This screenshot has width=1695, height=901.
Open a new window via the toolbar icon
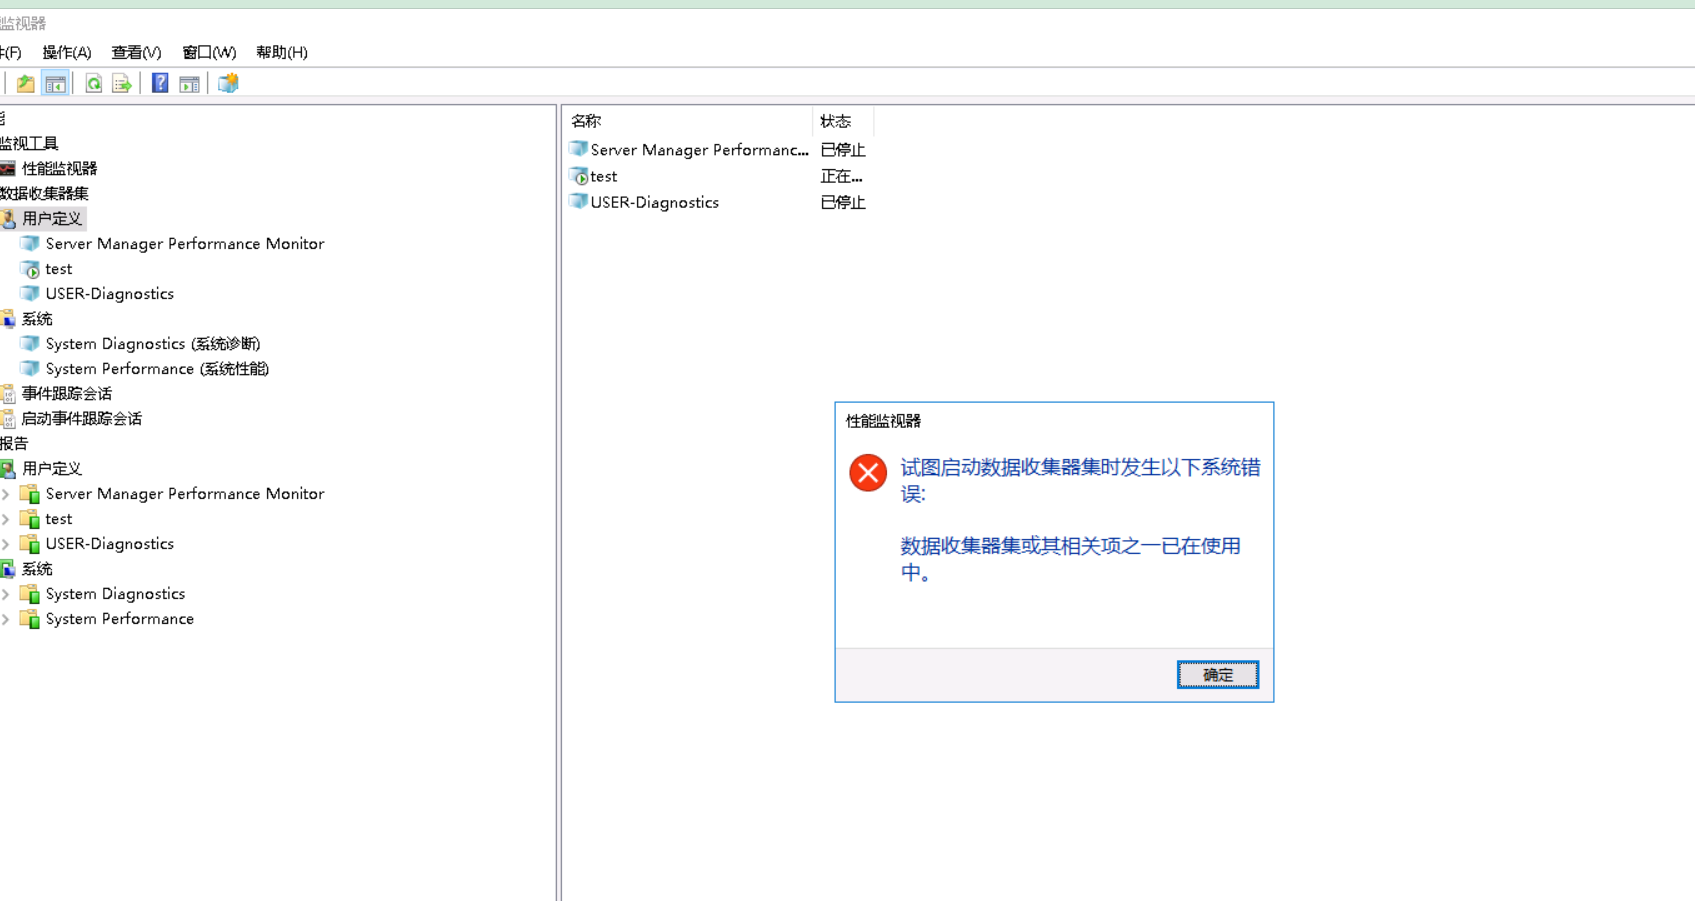pos(228,83)
